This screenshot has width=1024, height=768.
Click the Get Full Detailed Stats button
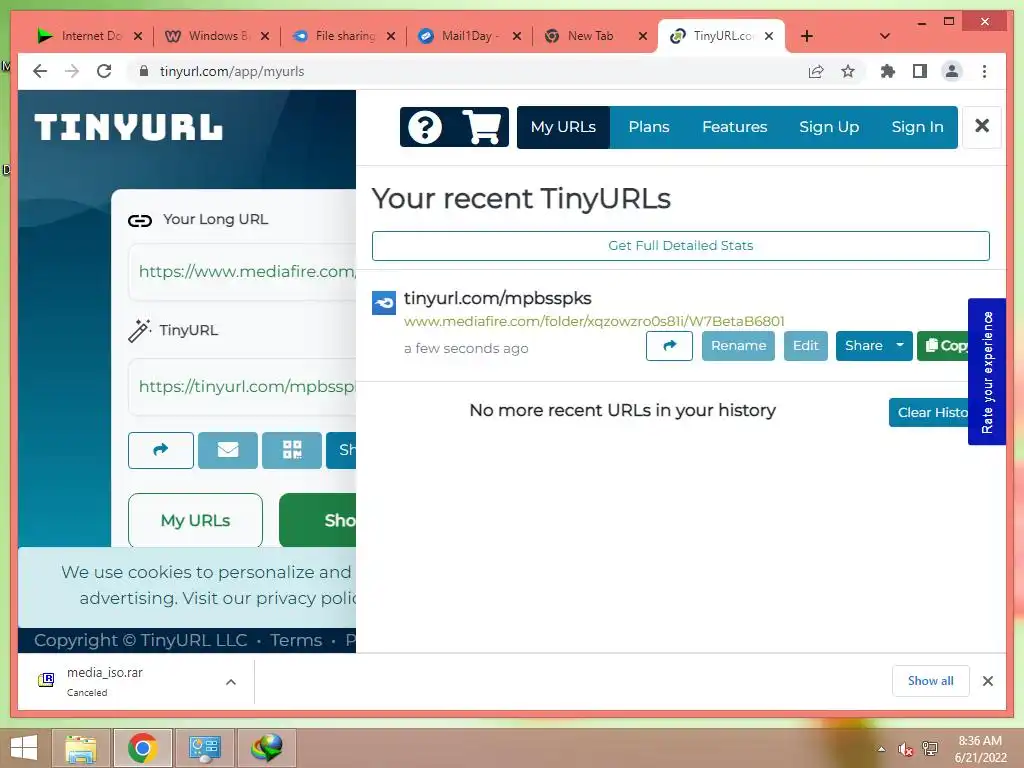point(680,246)
